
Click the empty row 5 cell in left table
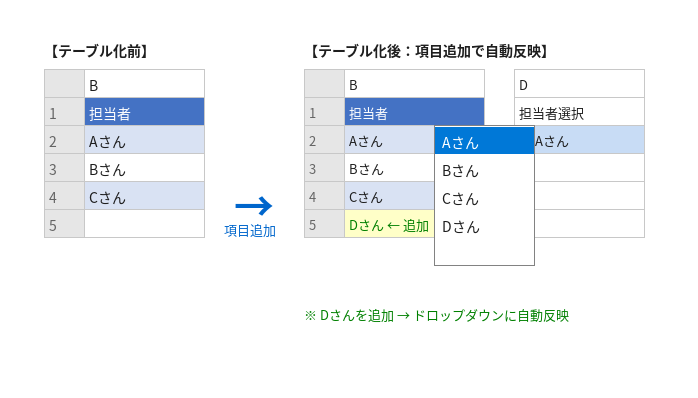coord(144,223)
